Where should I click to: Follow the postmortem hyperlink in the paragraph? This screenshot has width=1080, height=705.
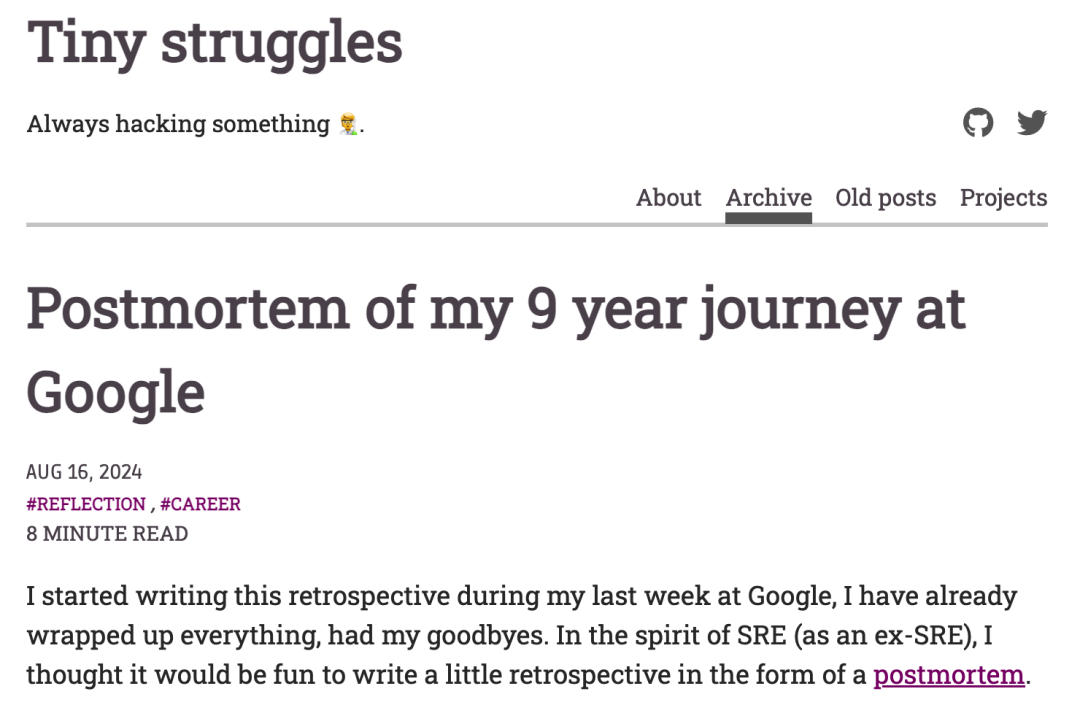[949, 675]
